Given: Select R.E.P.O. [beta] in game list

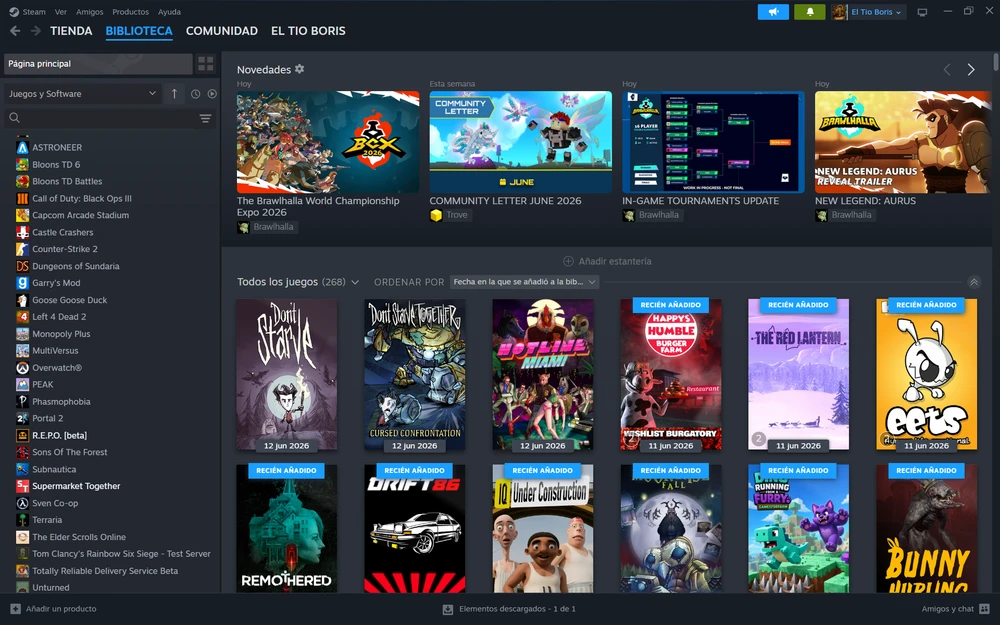Looking at the screenshot, I should coord(59,436).
